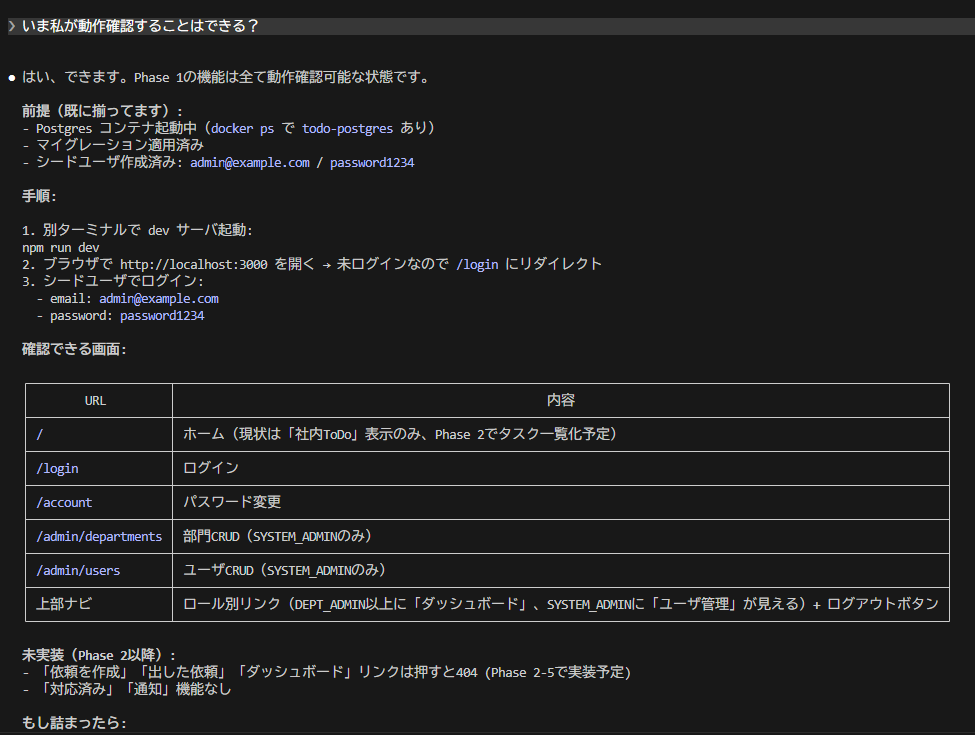975x735 pixels.
Task: Click the npm run dev command line
Action: (x=61, y=247)
